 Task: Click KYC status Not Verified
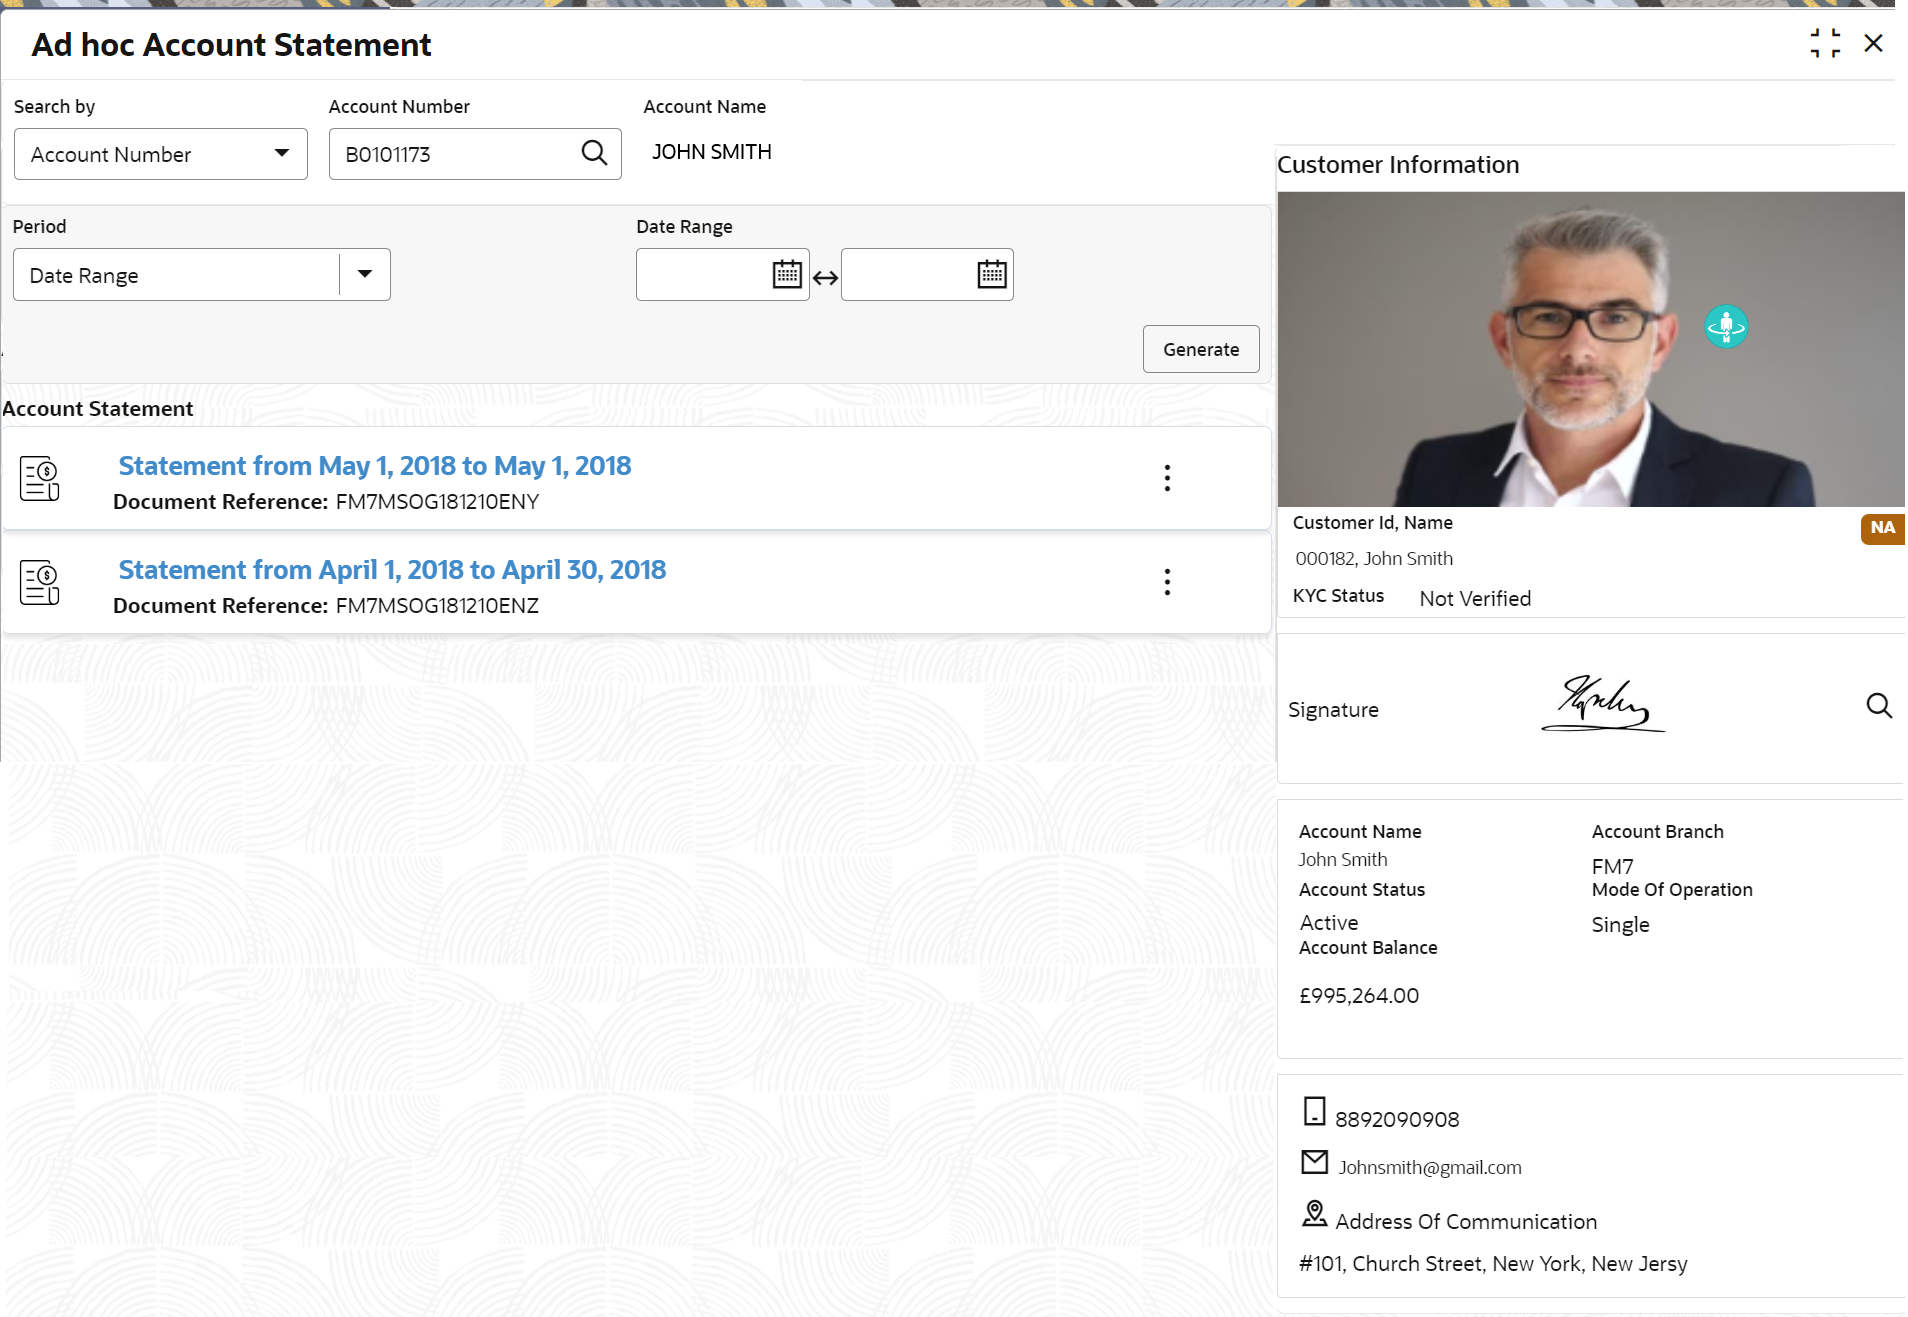click(x=1475, y=599)
